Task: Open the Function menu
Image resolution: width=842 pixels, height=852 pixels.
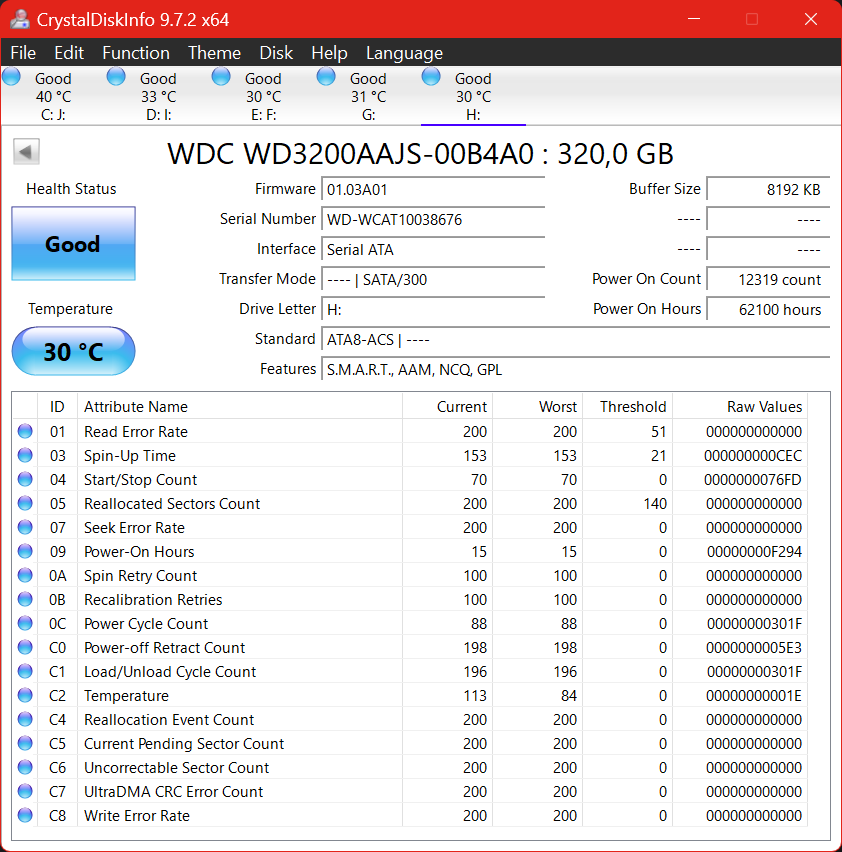Action: (x=136, y=53)
